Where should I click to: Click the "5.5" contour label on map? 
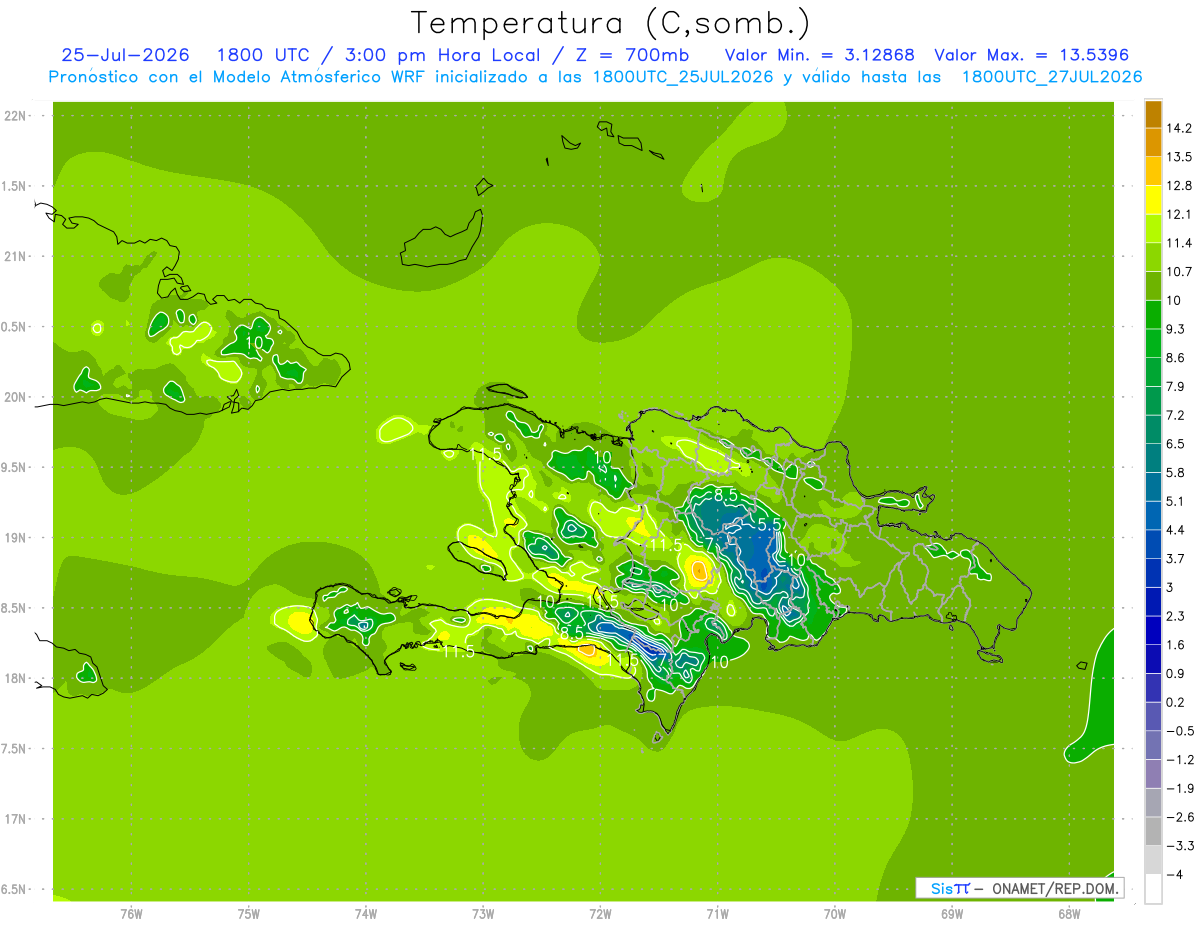tap(768, 525)
